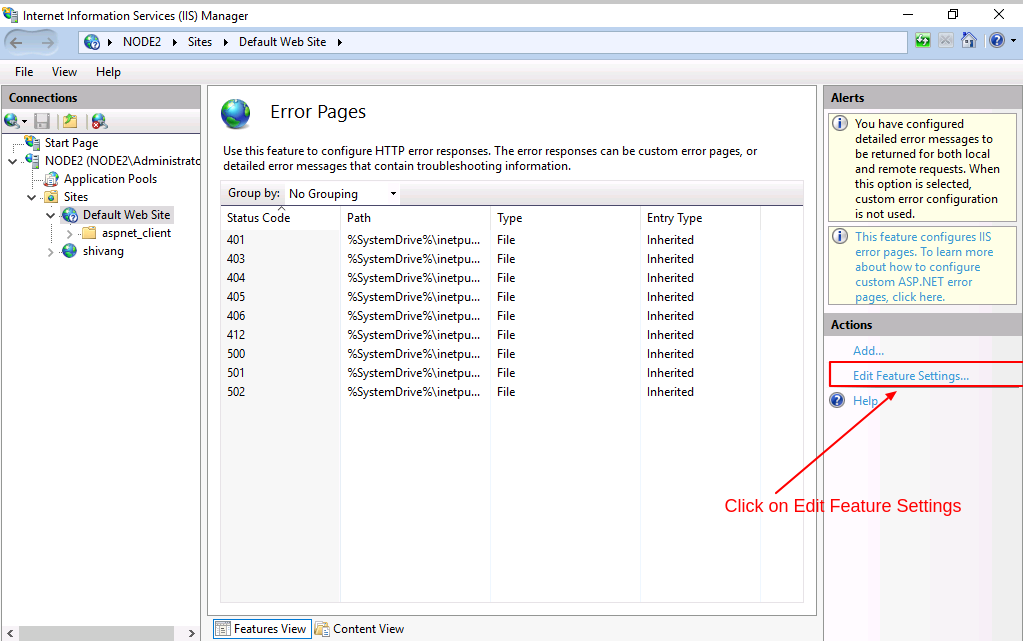1023x641 pixels.
Task: Open the Group by No Grouping dropdown
Action: coord(343,194)
